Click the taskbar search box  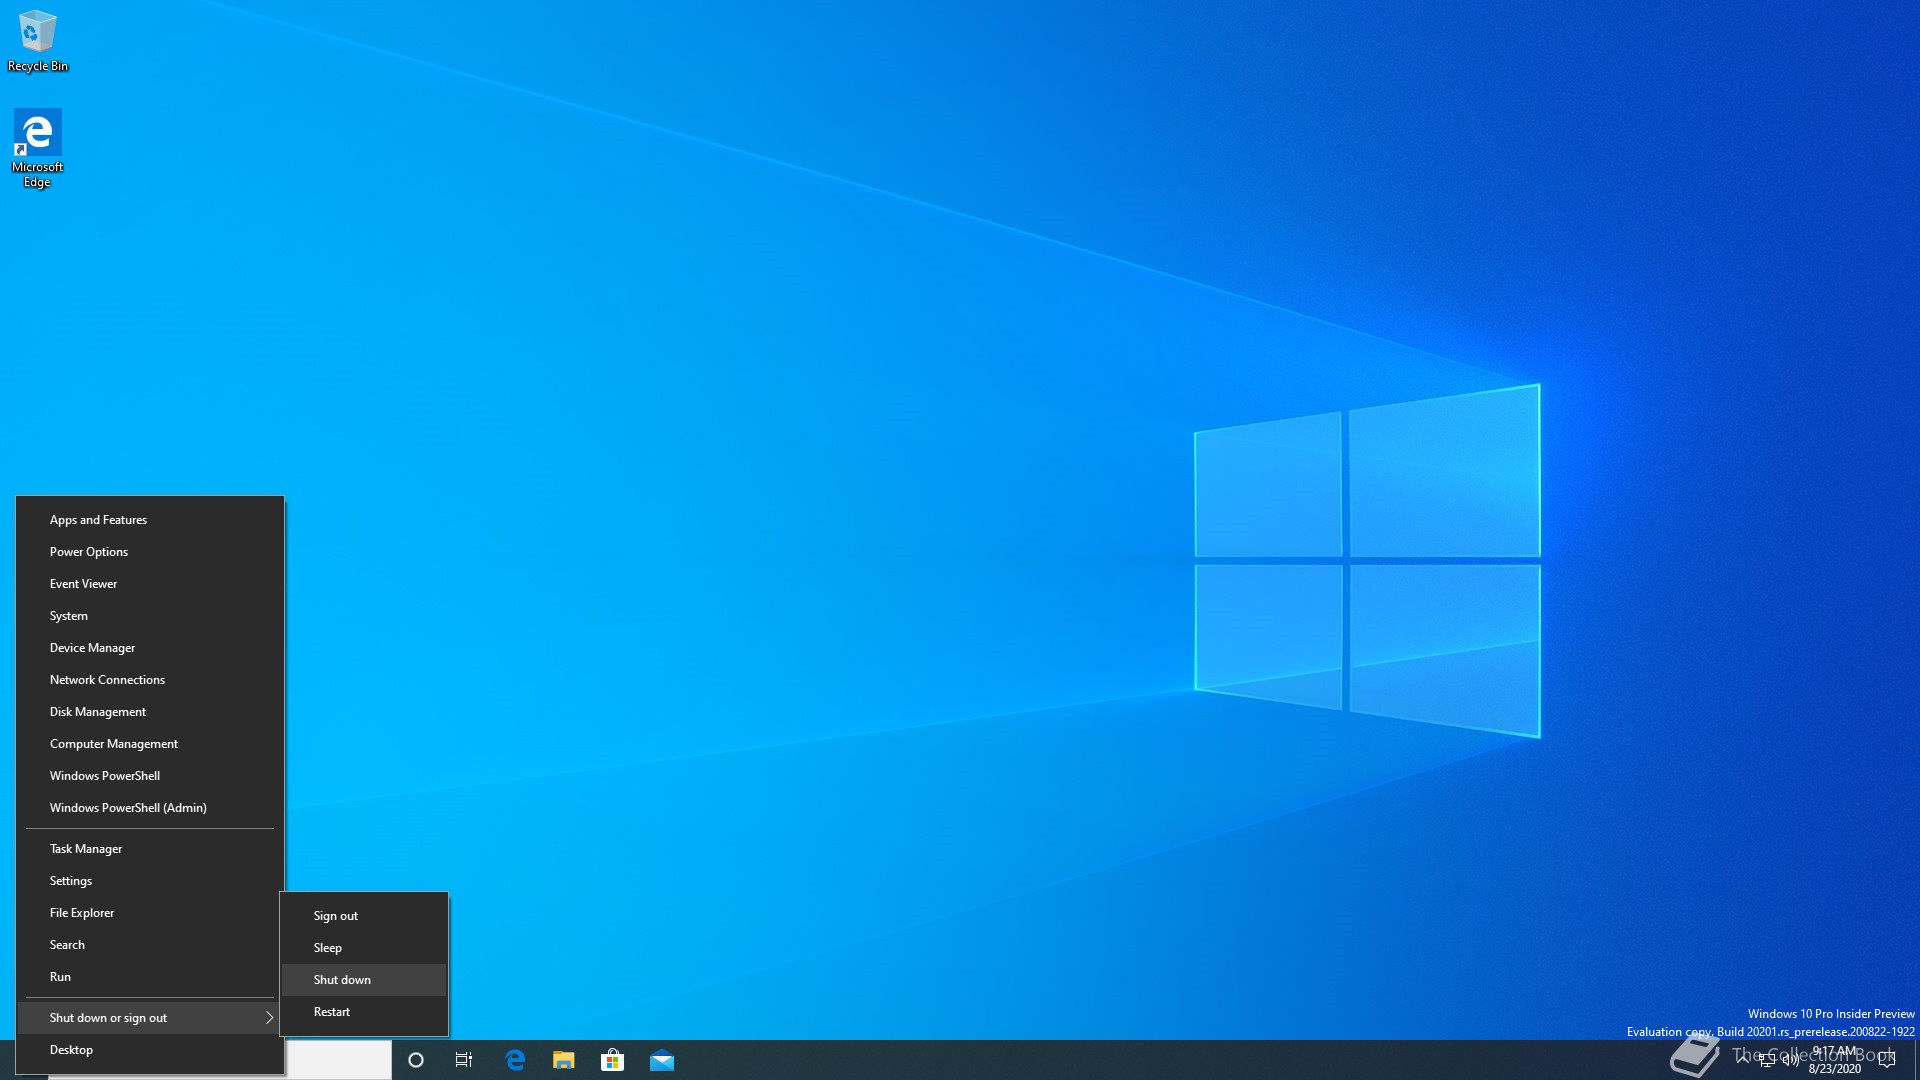[x=338, y=1060]
